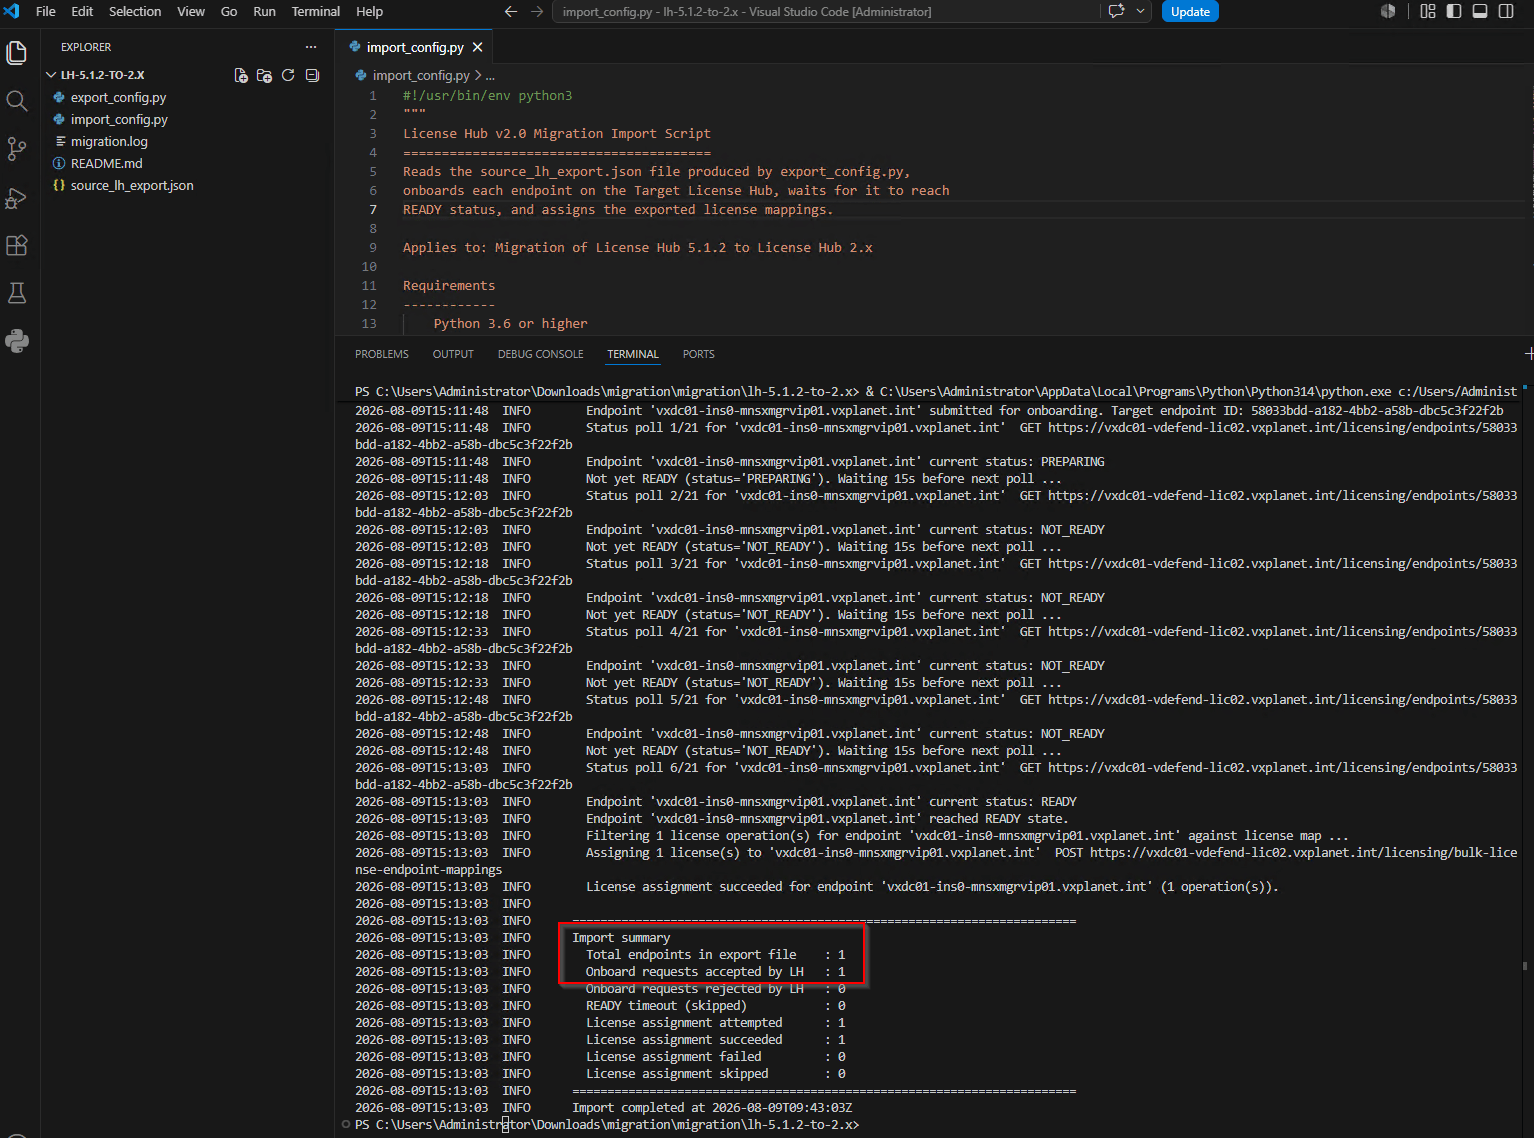Go back with the navigation arrow
Image resolution: width=1534 pixels, height=1138 pixels.
[x=511, y=11]
